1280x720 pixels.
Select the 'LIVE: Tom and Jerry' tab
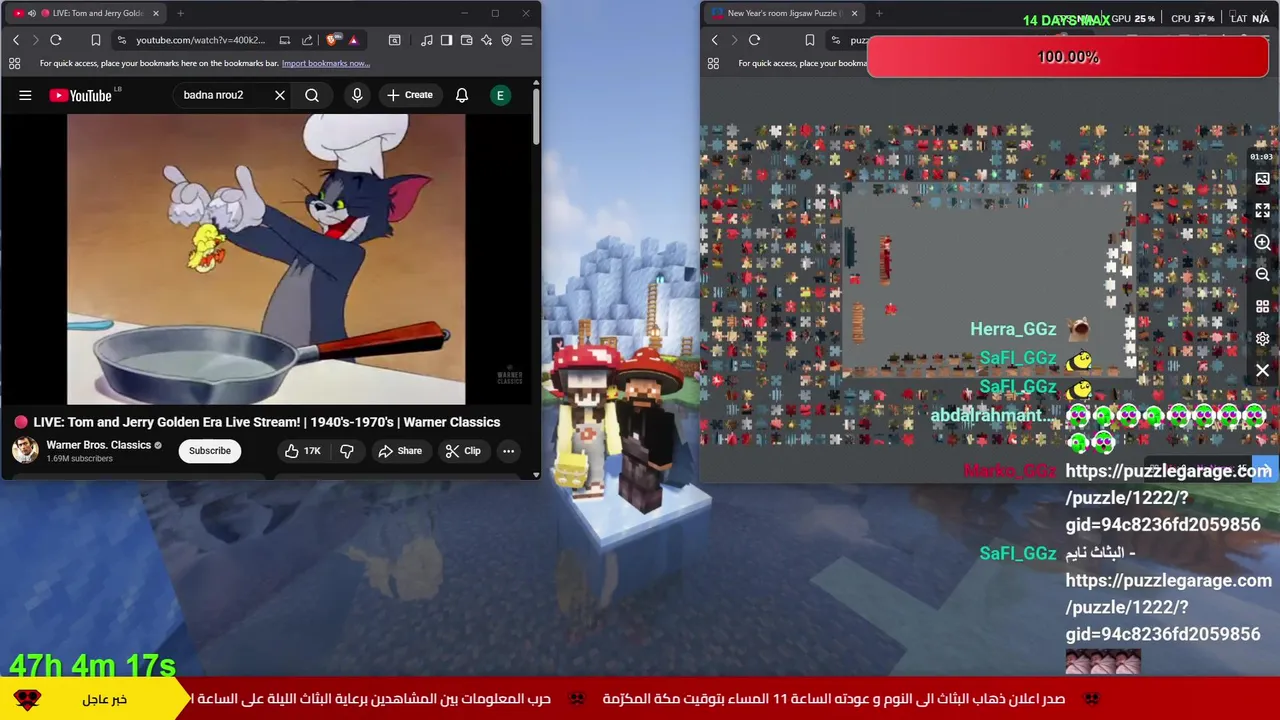86,13
